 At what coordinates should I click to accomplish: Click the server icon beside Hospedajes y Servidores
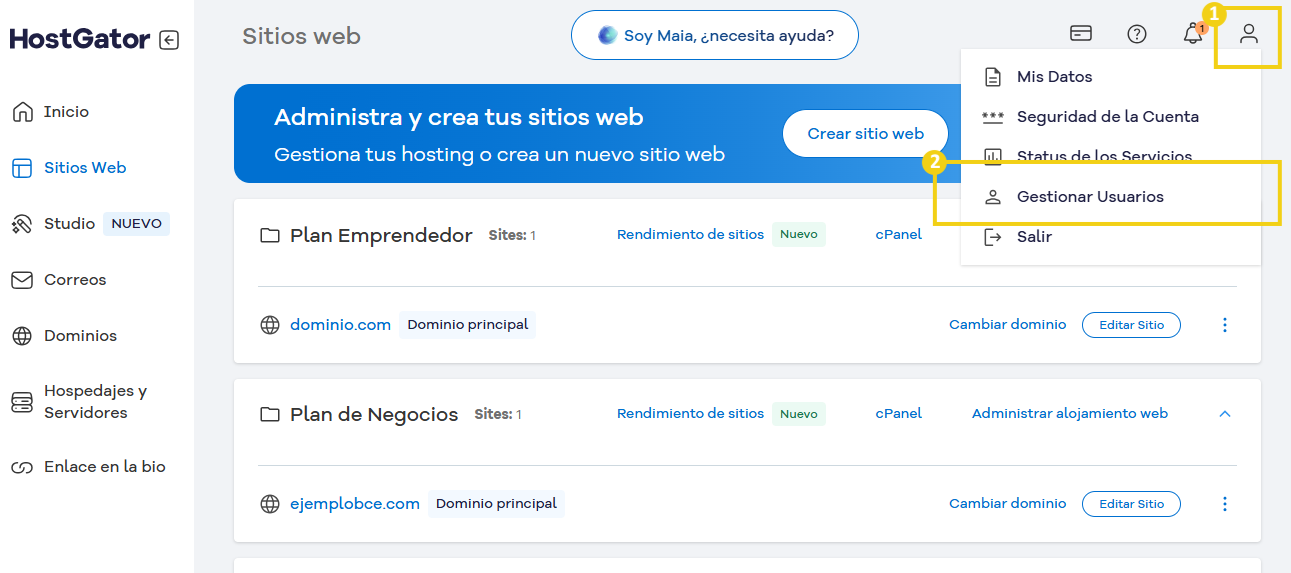coord(22,402)
